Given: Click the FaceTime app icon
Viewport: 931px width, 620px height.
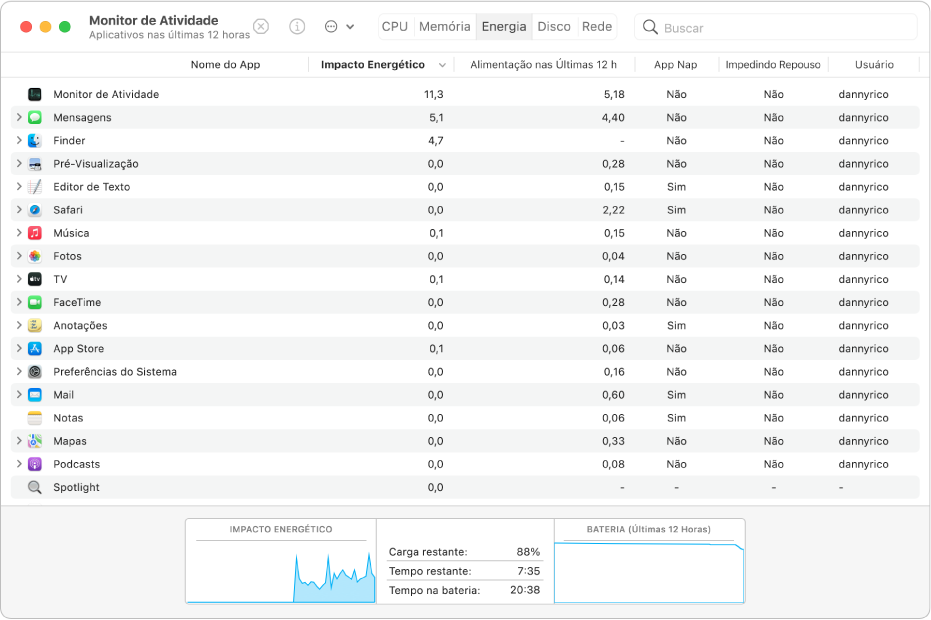Looking at the screenshot, I should (35, 303).
